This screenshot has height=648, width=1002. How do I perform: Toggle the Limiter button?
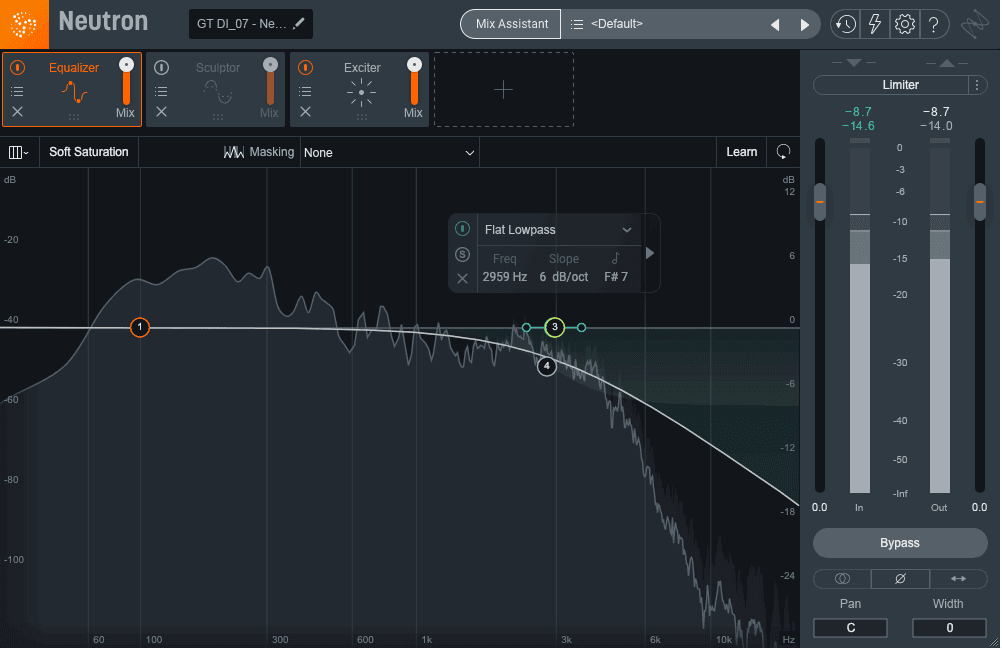[x=891, y=85]
